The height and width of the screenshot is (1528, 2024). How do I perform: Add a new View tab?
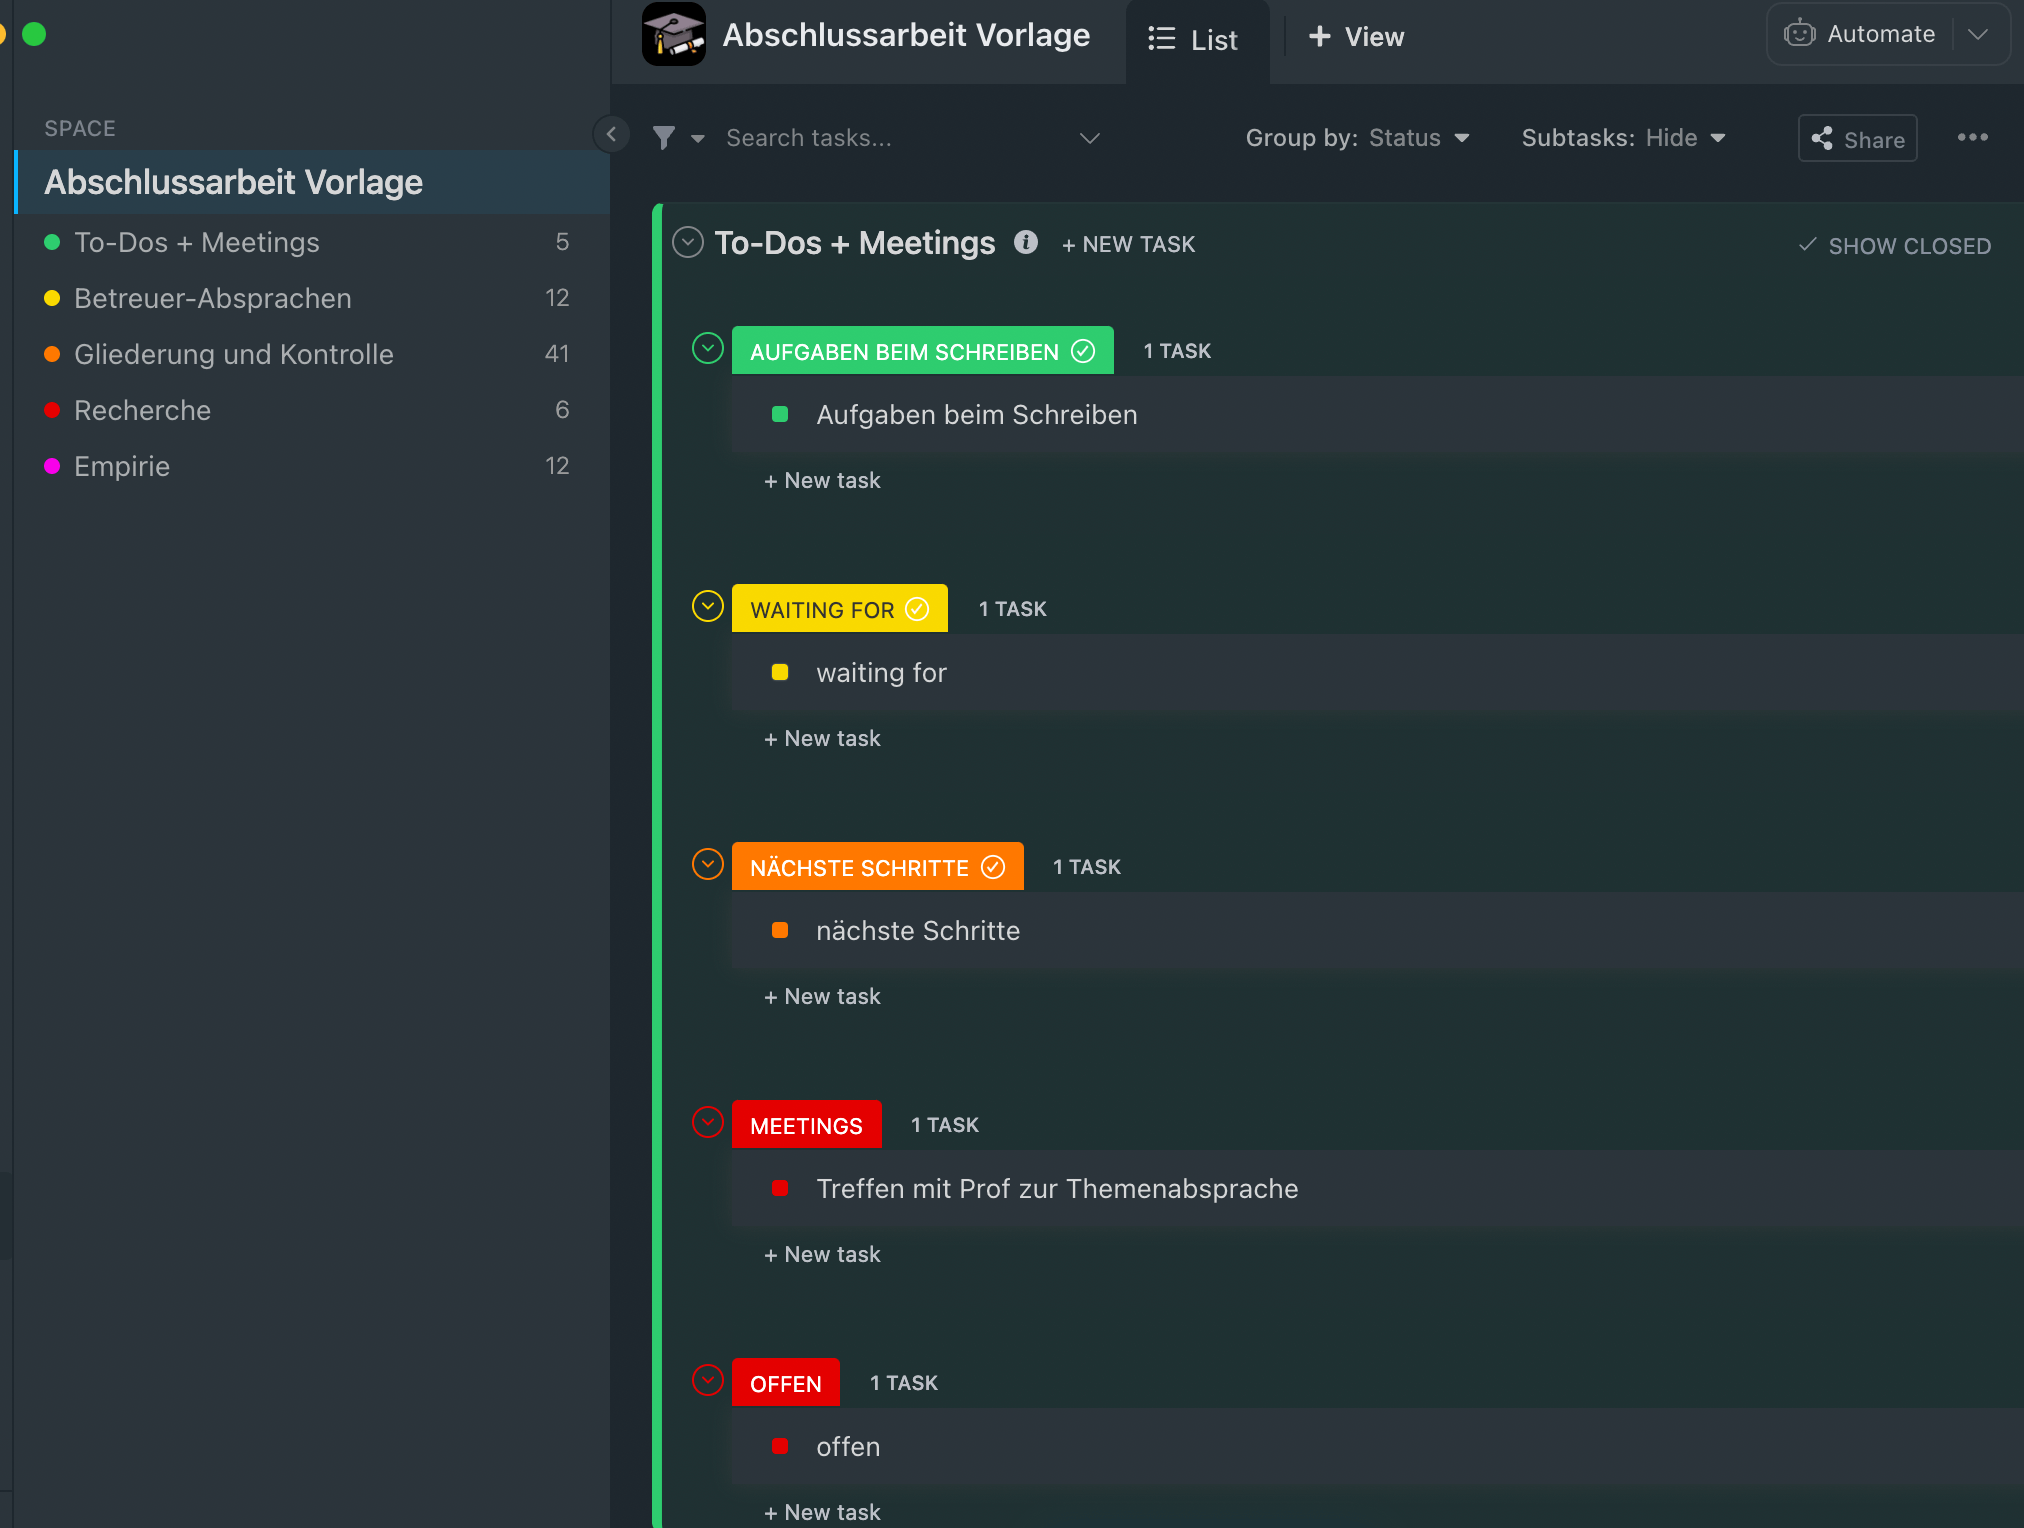(1356, 38)
